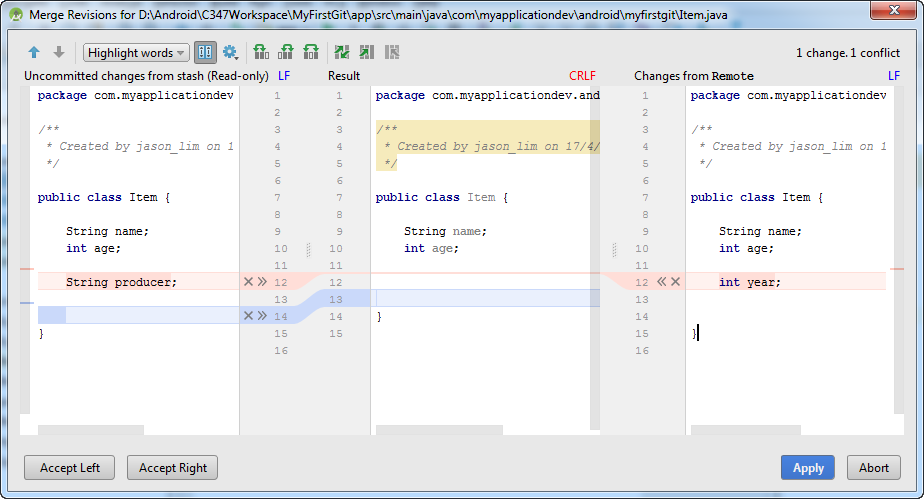Image resolution: width=924 pixels, height=500 pixels.
Task: Click the Accept Right button
Action: click(173, 467)
